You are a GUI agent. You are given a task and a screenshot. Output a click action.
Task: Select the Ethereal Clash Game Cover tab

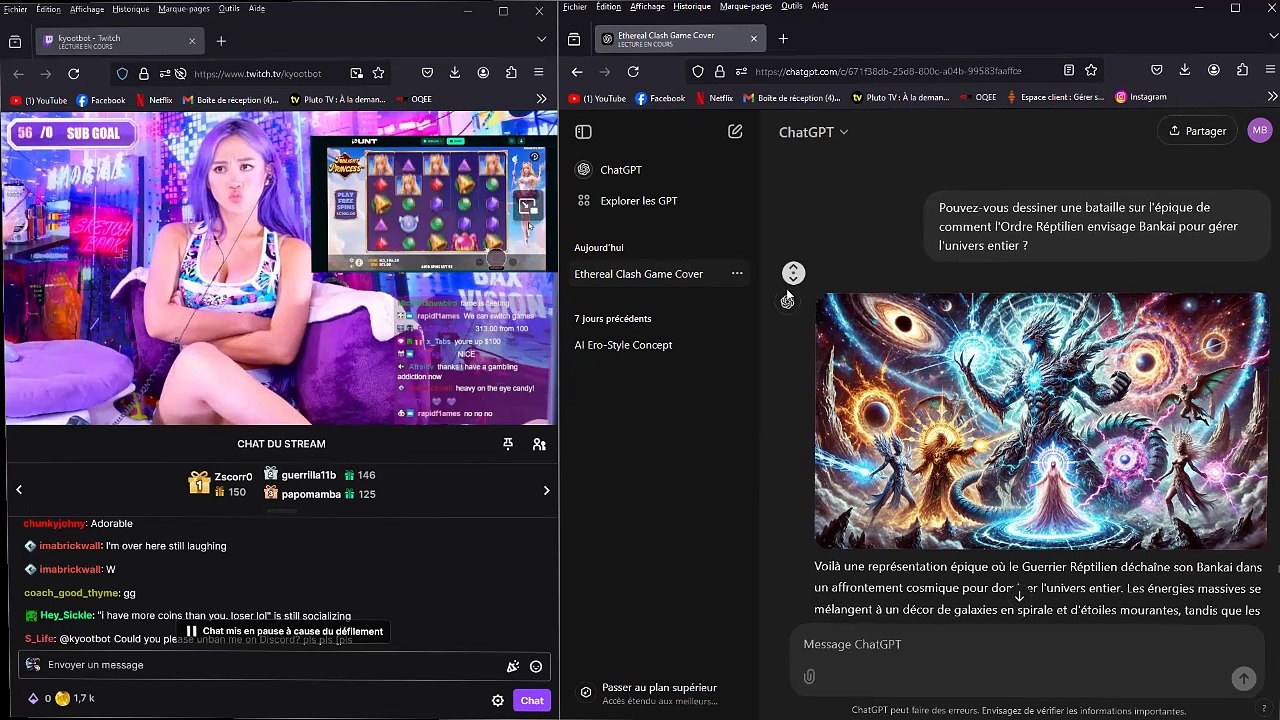(679, 39)
